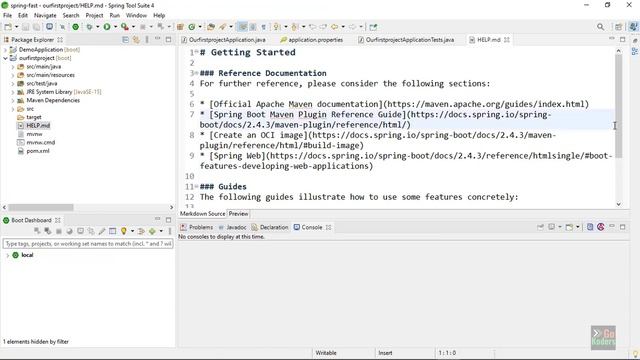Maximize the editor area
Image resolution: width=640 pixels, height=360 pixels.
622,40
